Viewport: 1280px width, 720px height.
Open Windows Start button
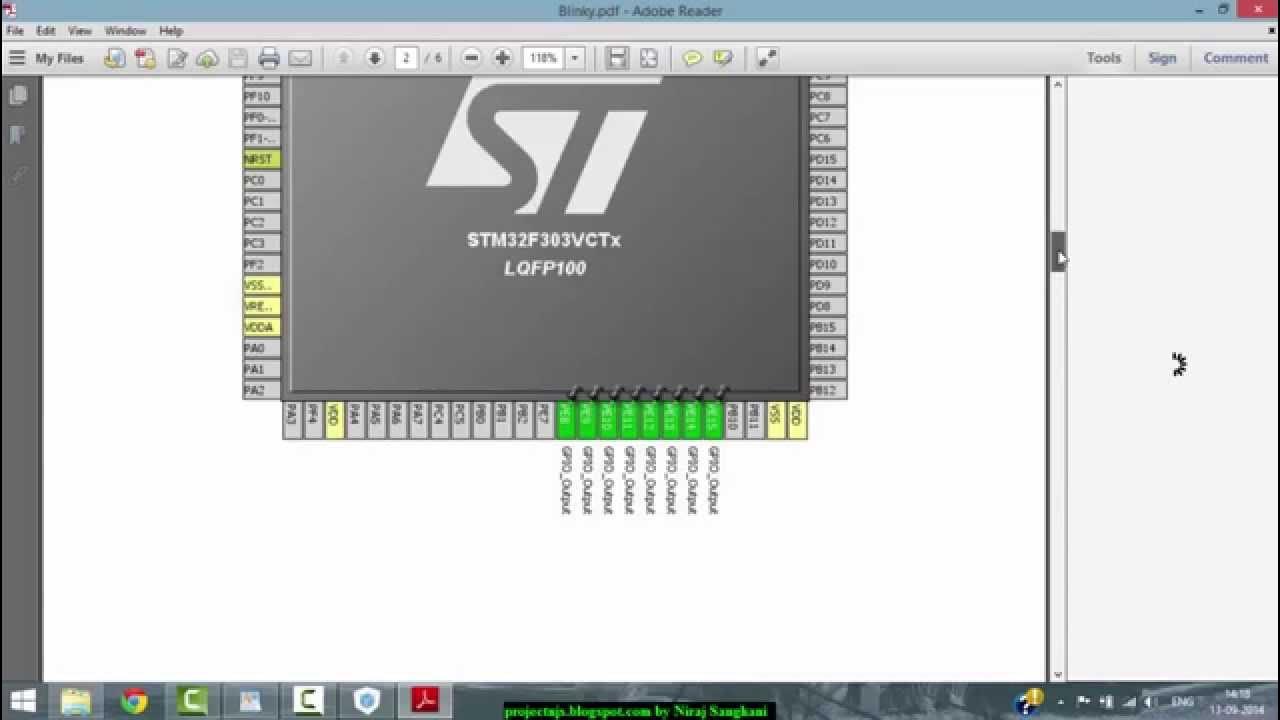tap(22, 701)
